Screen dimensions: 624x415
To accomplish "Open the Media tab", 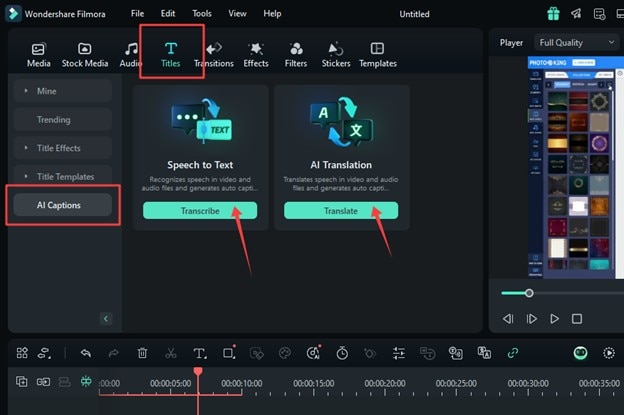I will click(39, 55).
